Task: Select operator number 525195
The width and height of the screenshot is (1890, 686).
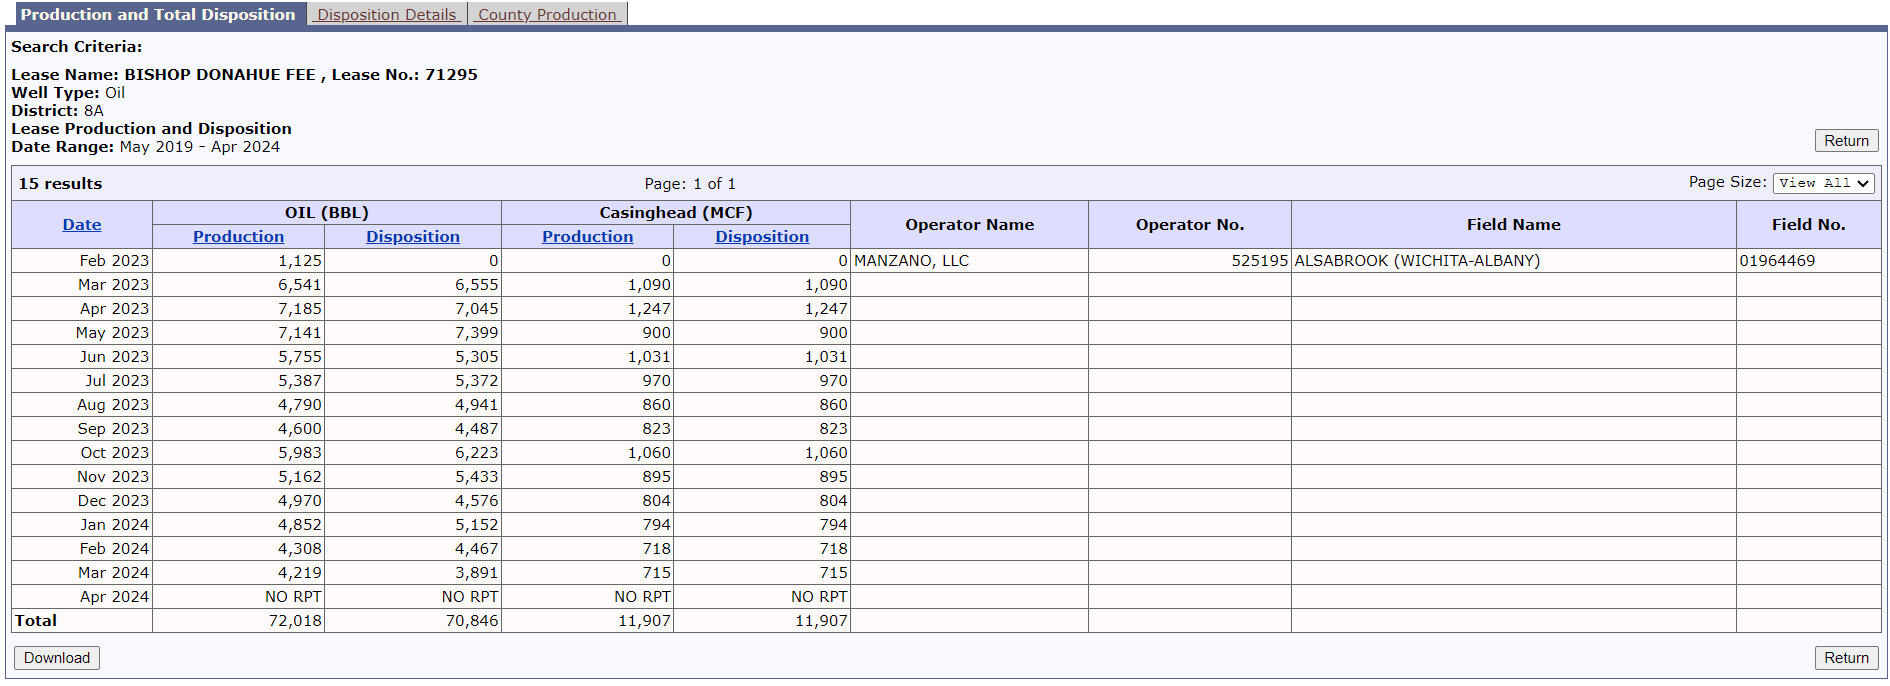Action: tap(1190, 261)
